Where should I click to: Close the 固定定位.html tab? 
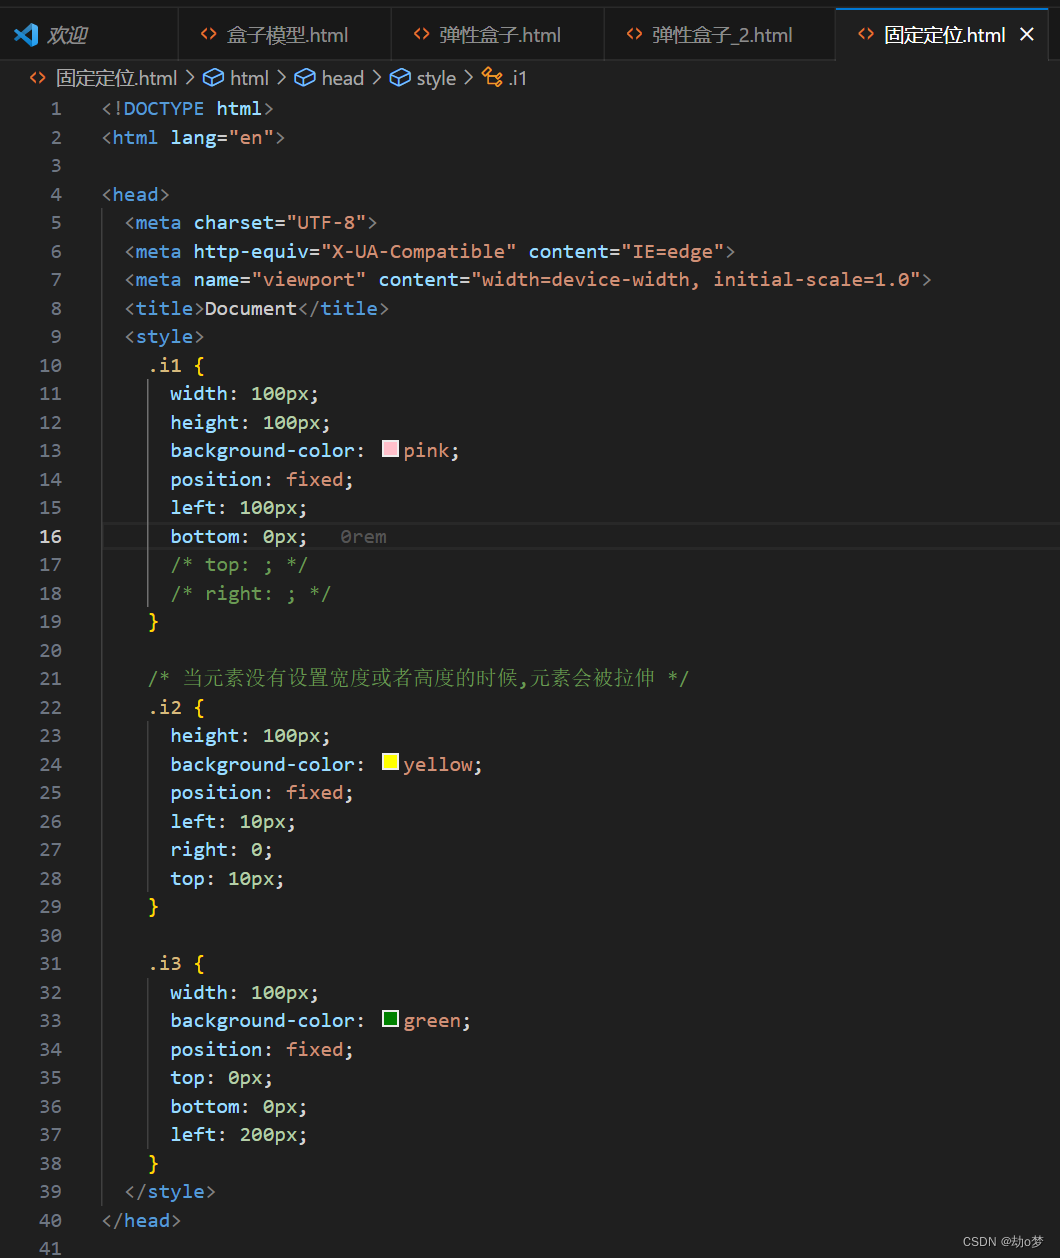pyautogui.click(x=1027, y=33)
